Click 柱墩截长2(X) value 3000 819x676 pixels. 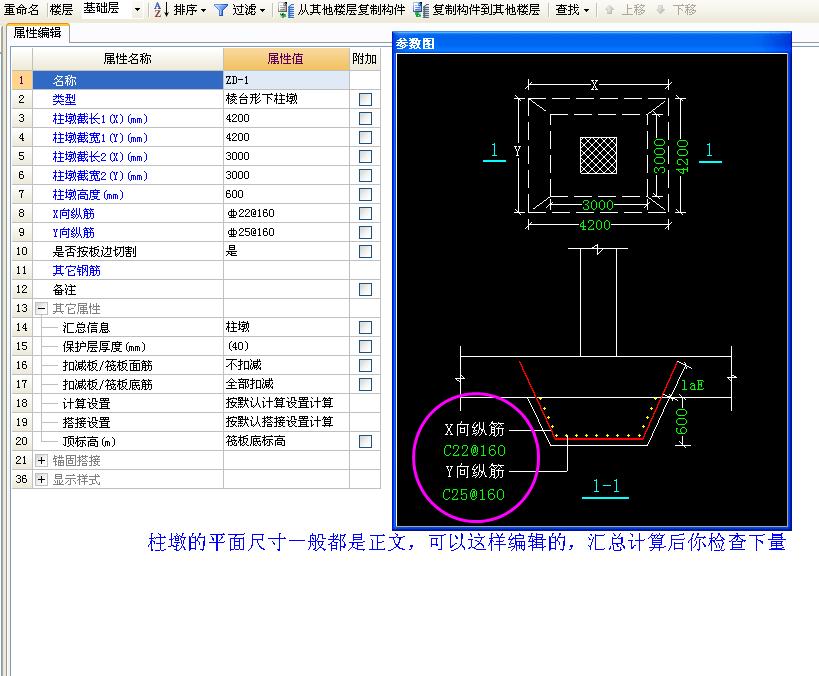click(x=286, y=156)
